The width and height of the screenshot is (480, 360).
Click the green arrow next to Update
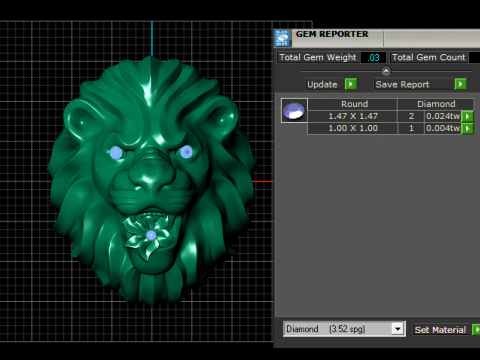[351, 84]
